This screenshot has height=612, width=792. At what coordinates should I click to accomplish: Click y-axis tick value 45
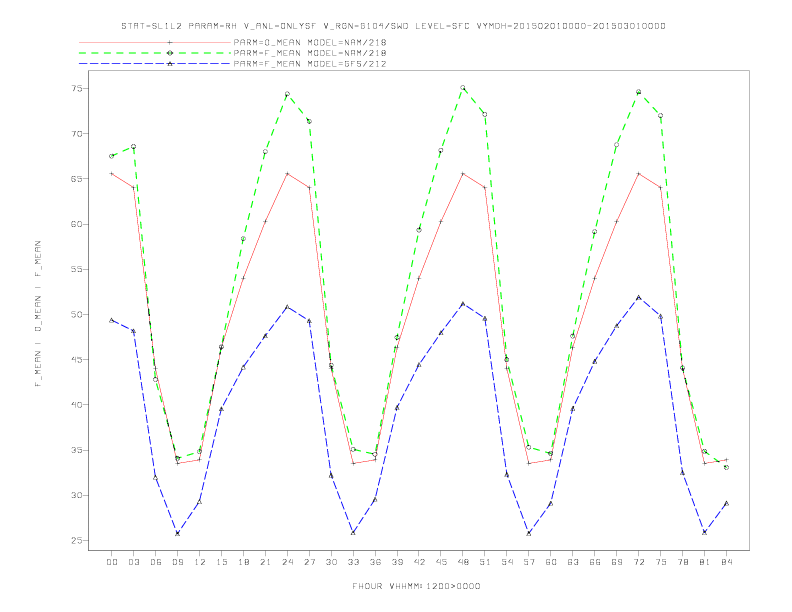tap(77, 360)
